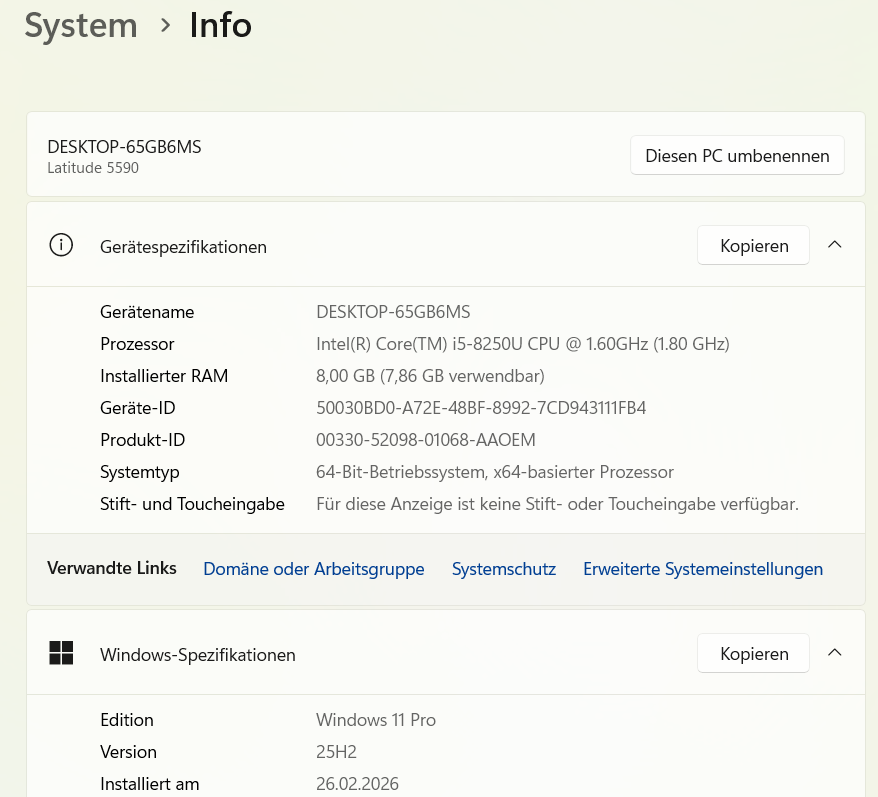878x797 pixels.
Task: Click the 'Systemtyp' label
Action: (139, 473)
